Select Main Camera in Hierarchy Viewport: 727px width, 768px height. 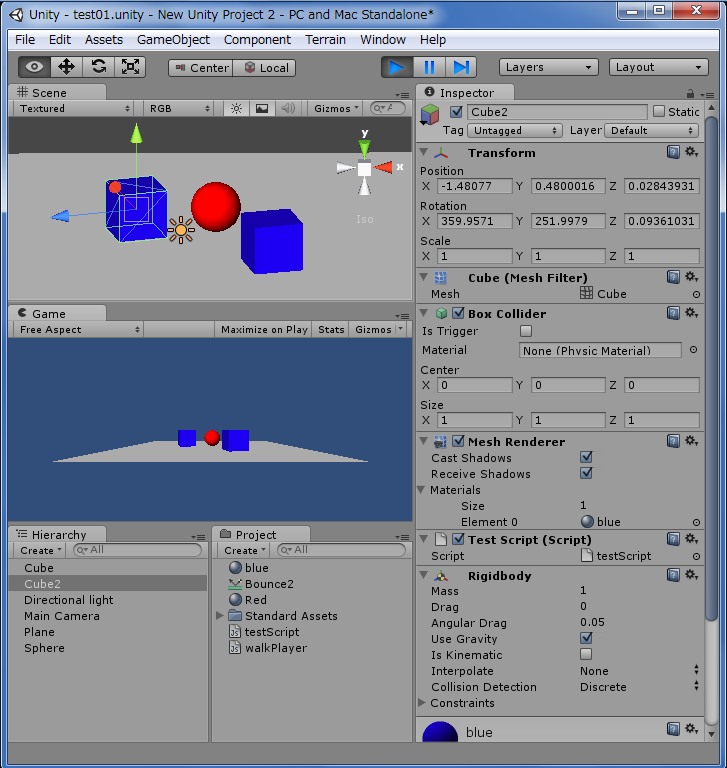click(62, 616)
